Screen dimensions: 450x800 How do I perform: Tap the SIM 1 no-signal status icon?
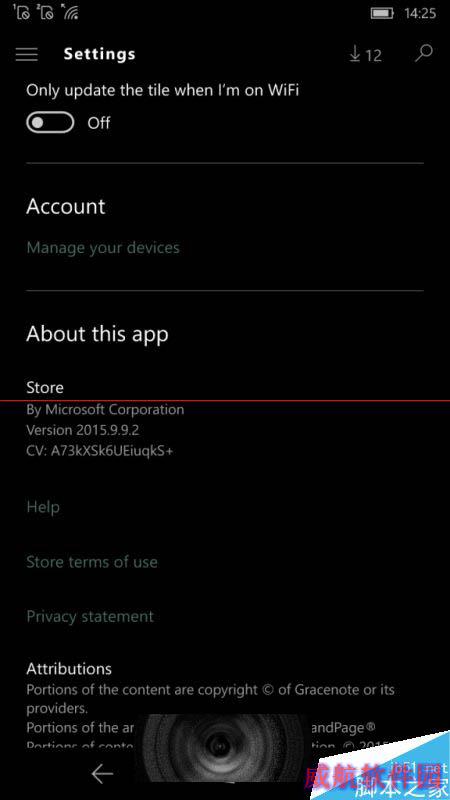point(22,12)
